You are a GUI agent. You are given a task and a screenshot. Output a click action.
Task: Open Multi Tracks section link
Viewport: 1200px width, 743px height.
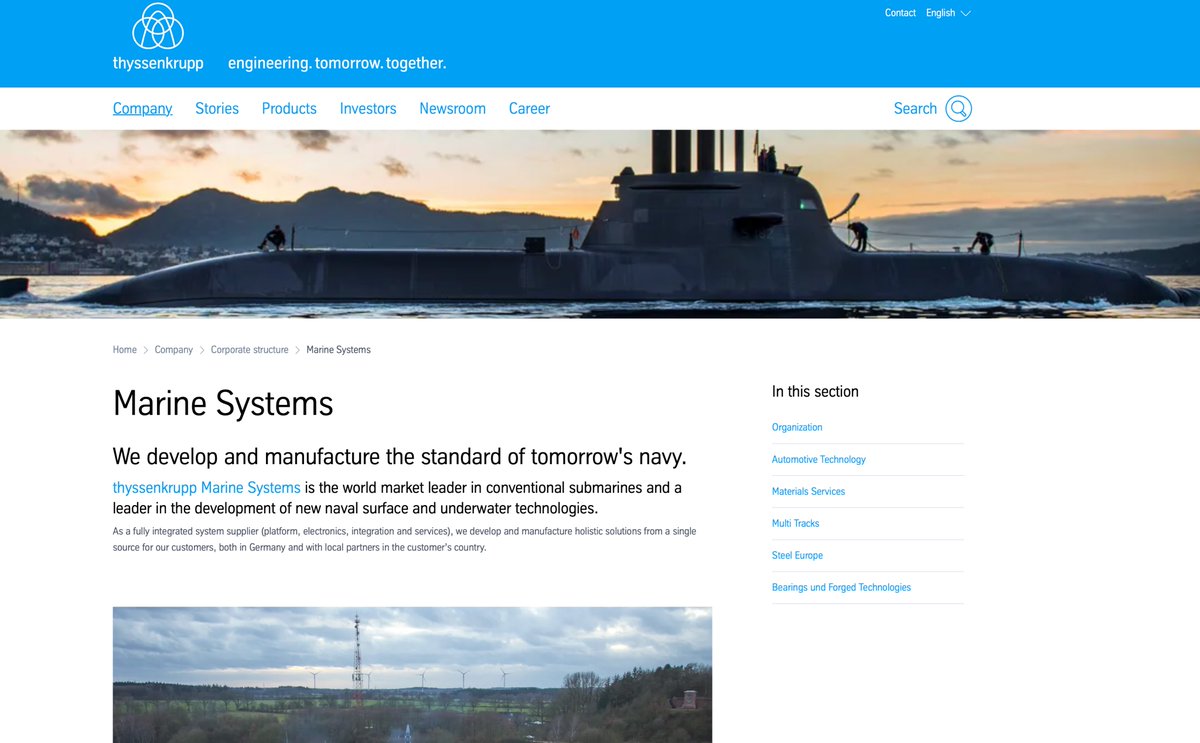[796, 523]
